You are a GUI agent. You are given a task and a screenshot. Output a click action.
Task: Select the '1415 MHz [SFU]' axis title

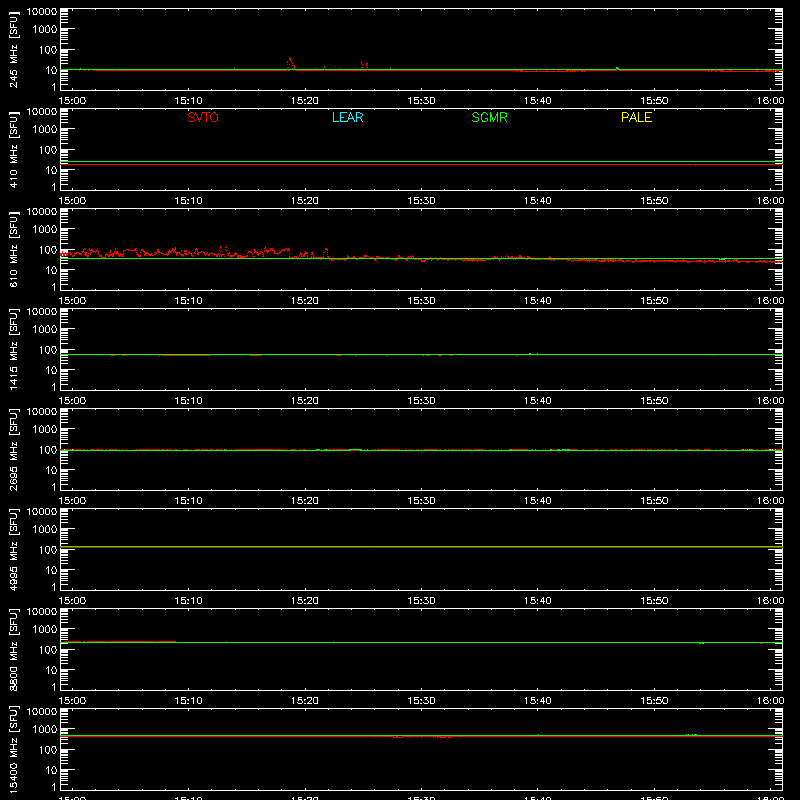point(14,349)
